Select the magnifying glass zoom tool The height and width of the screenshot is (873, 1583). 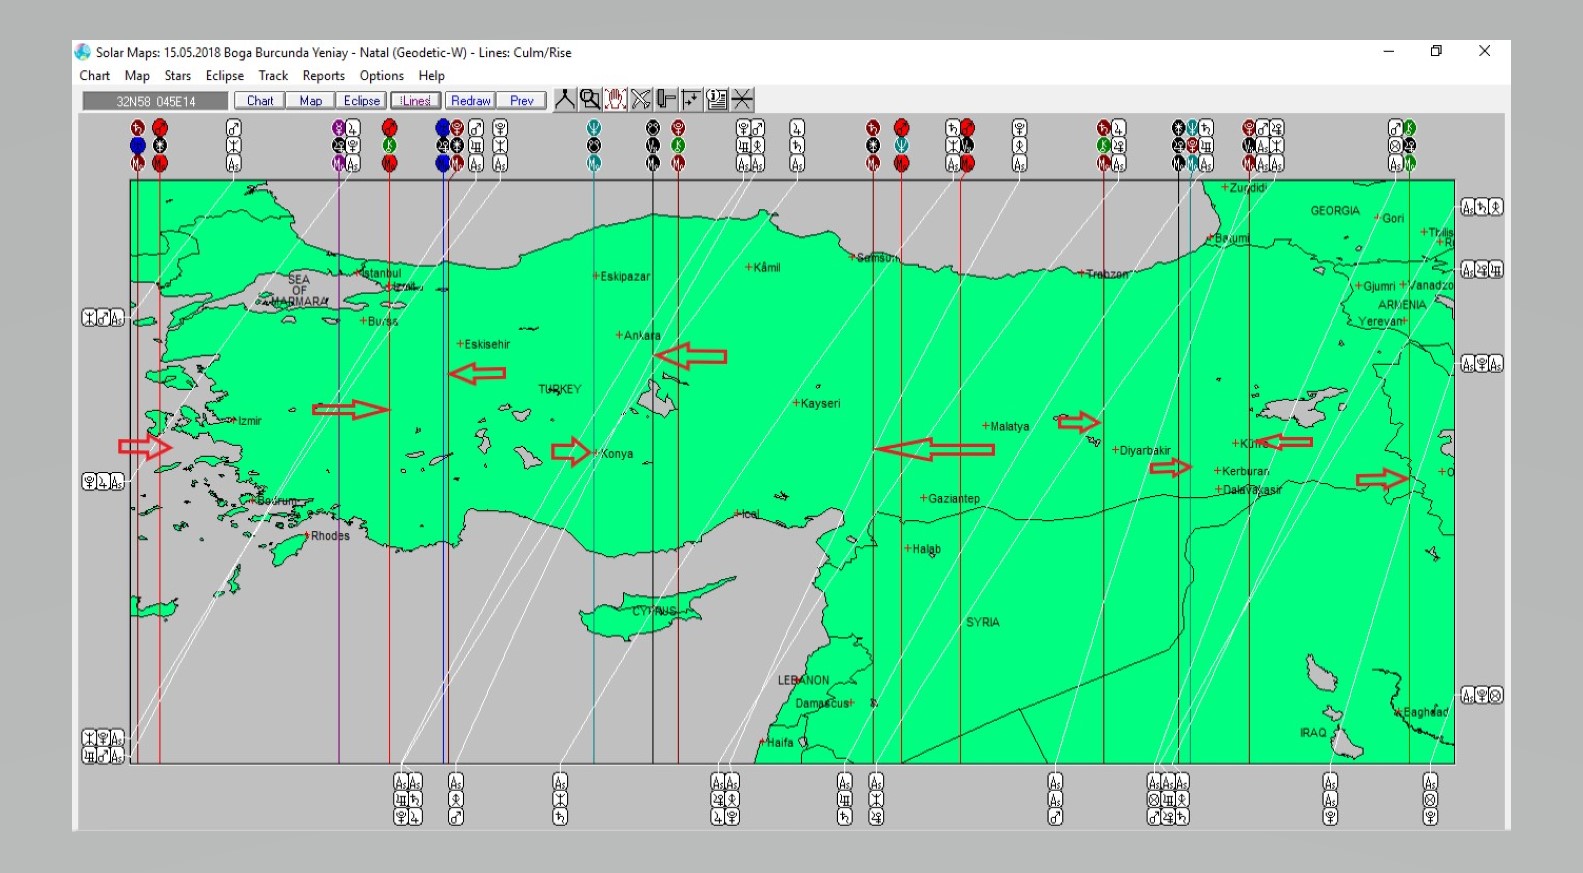coord(590,99)
